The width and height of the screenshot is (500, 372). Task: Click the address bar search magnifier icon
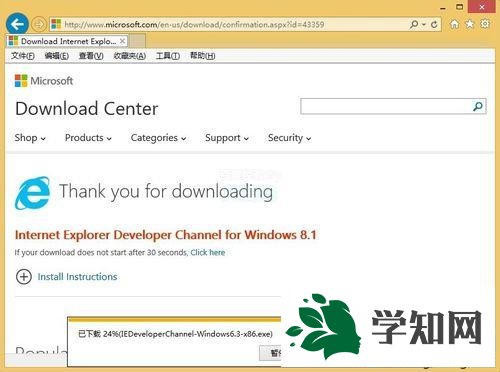coord(414,24)
